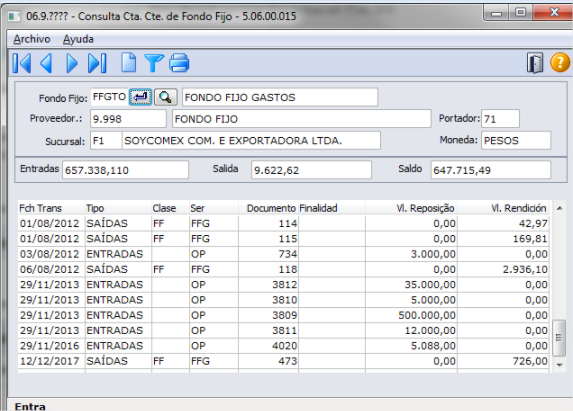Click the Proveedor field showing 9.998

pos(128,119)
